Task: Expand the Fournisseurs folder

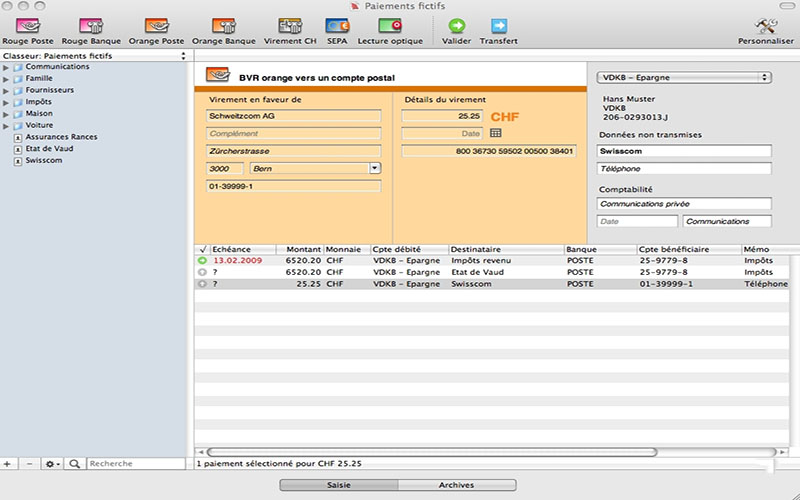Action: (6, 91)
